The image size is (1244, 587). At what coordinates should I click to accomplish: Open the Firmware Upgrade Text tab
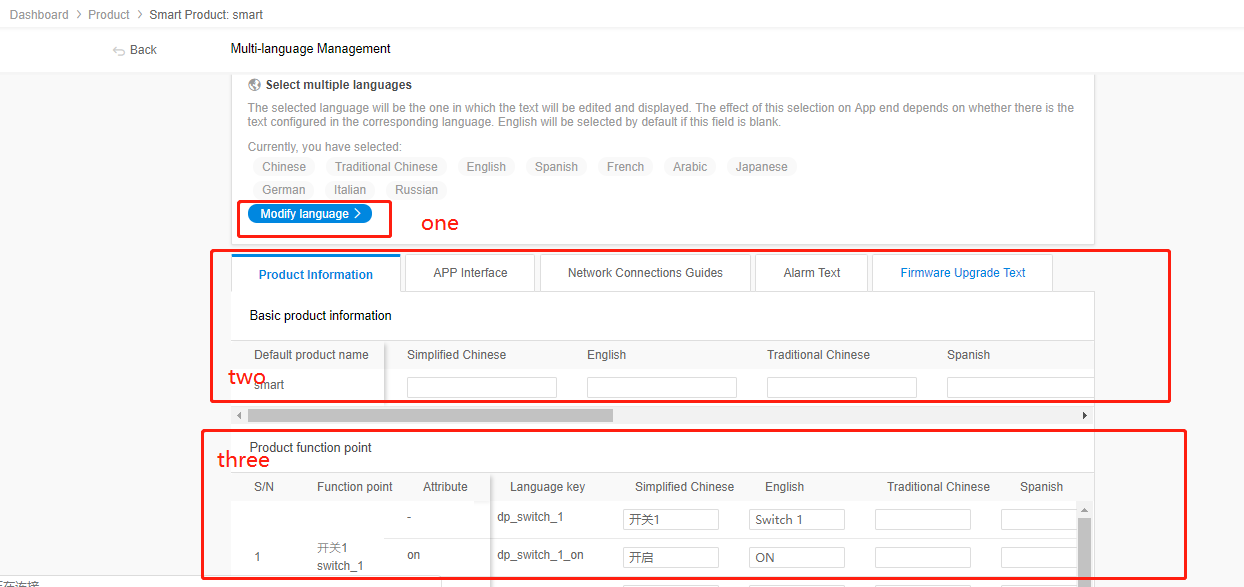pos(962,273)
